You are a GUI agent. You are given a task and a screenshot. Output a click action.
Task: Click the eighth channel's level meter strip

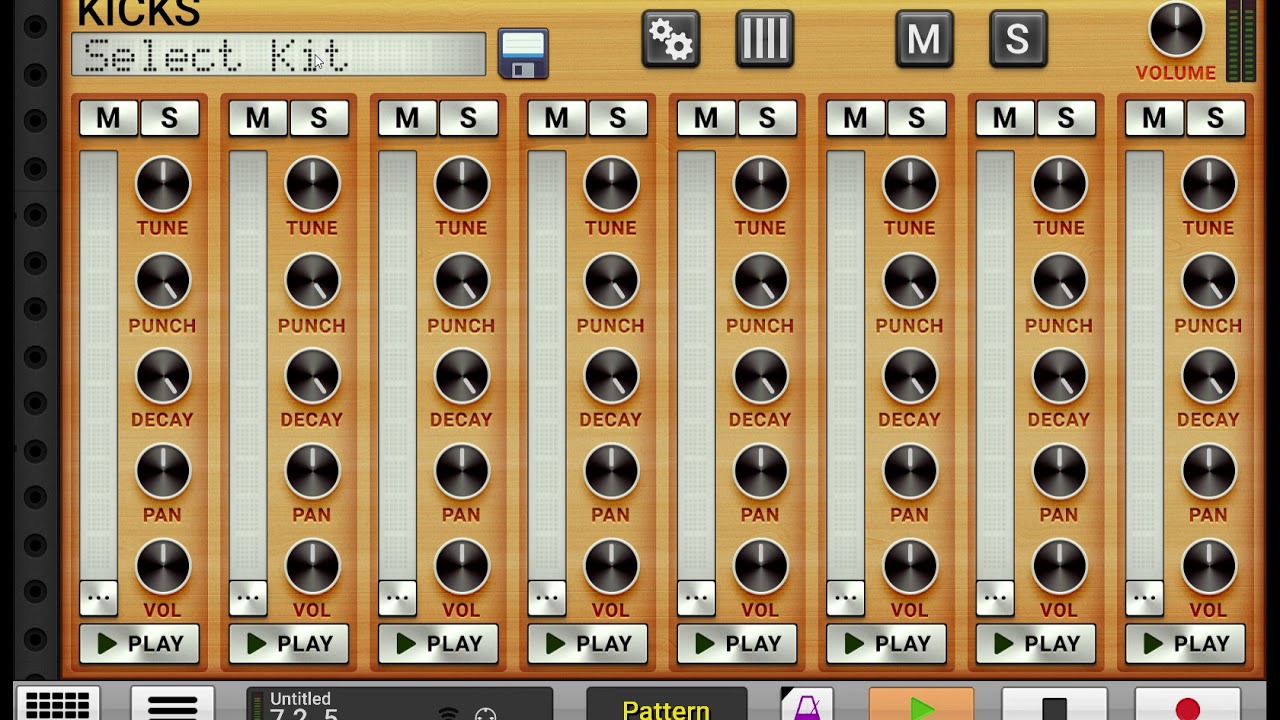click(1144, 365)
